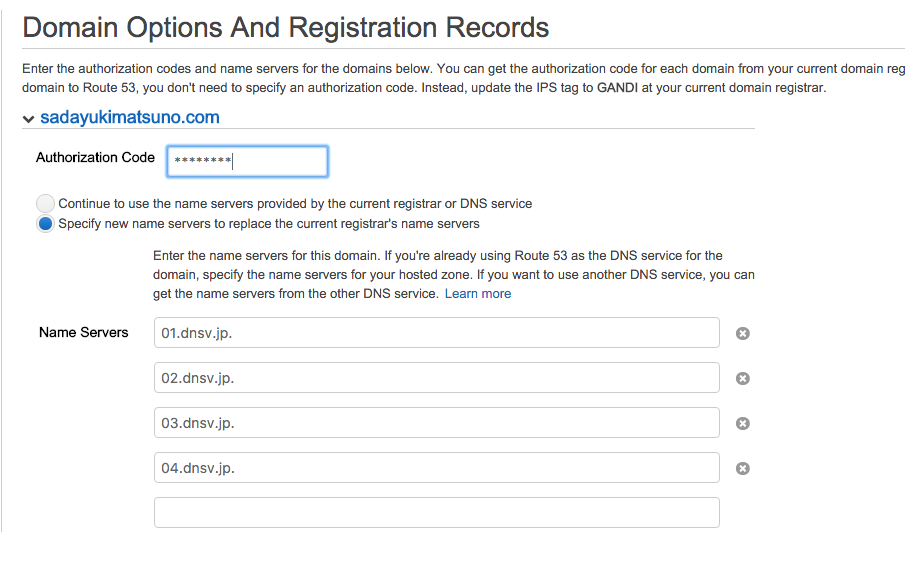Viewport: 905px width, 571px height.
Task: Select the 04.dnsv.jp. name server field
Action: click(x=436, y=468)
